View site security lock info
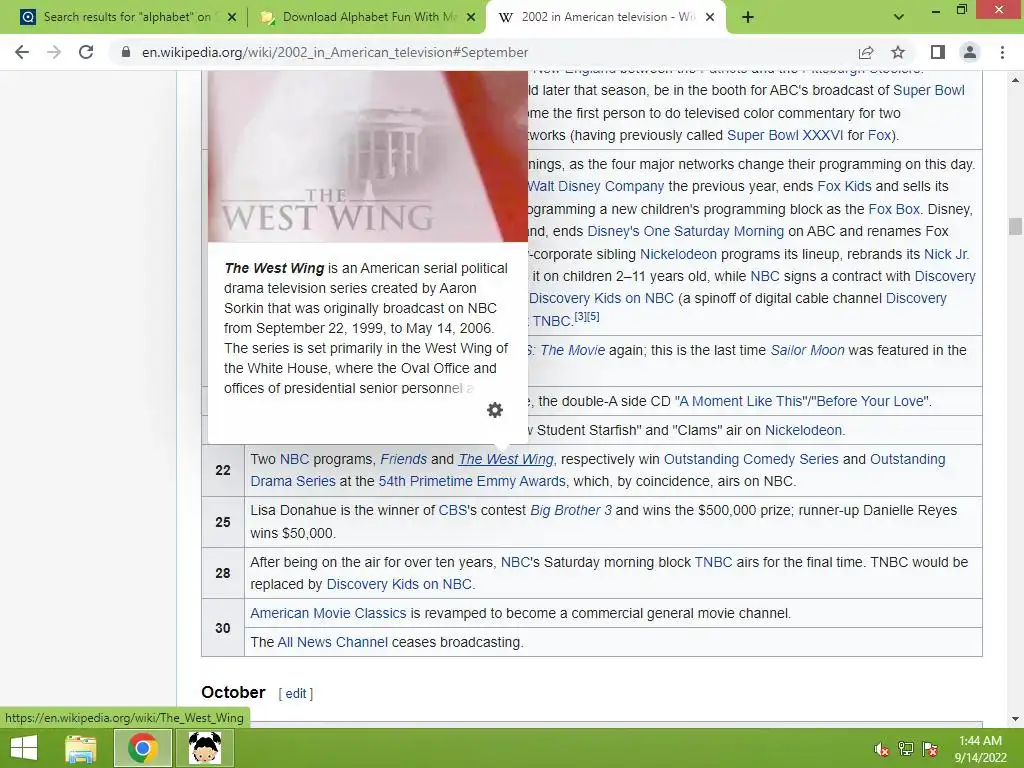 pos(126,52)
